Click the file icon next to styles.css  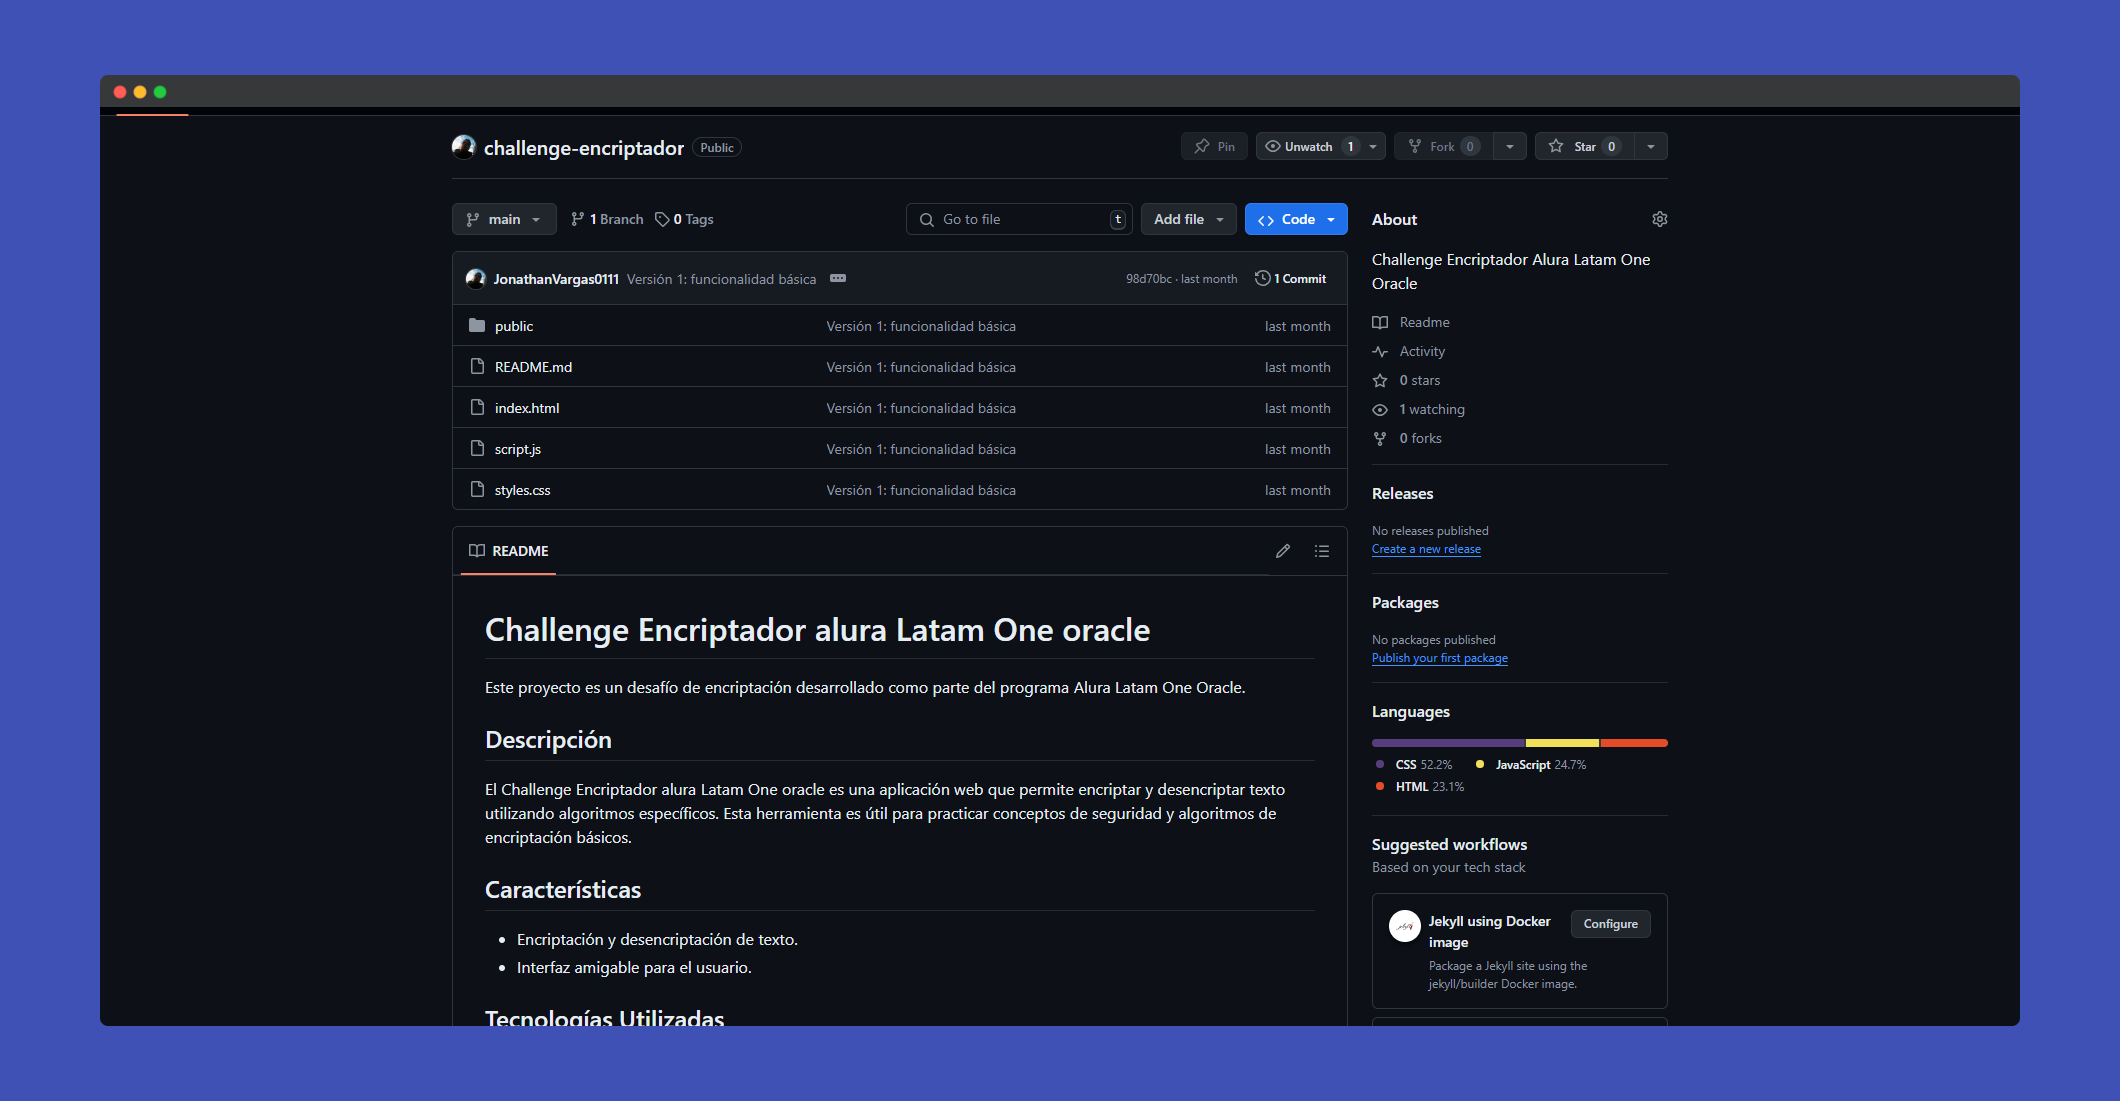tap(477, 489)
